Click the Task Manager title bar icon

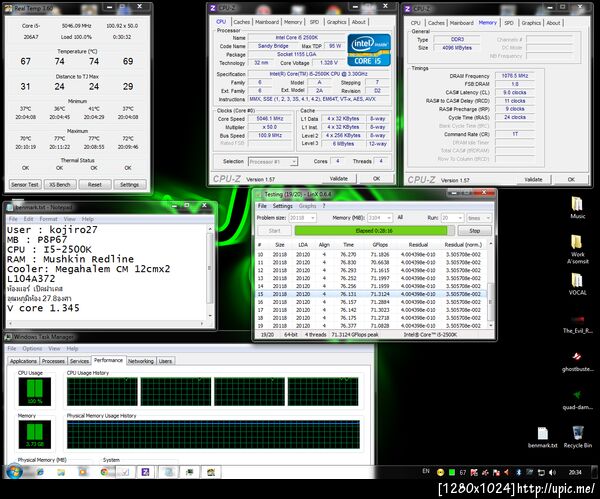tap(8, 337)
